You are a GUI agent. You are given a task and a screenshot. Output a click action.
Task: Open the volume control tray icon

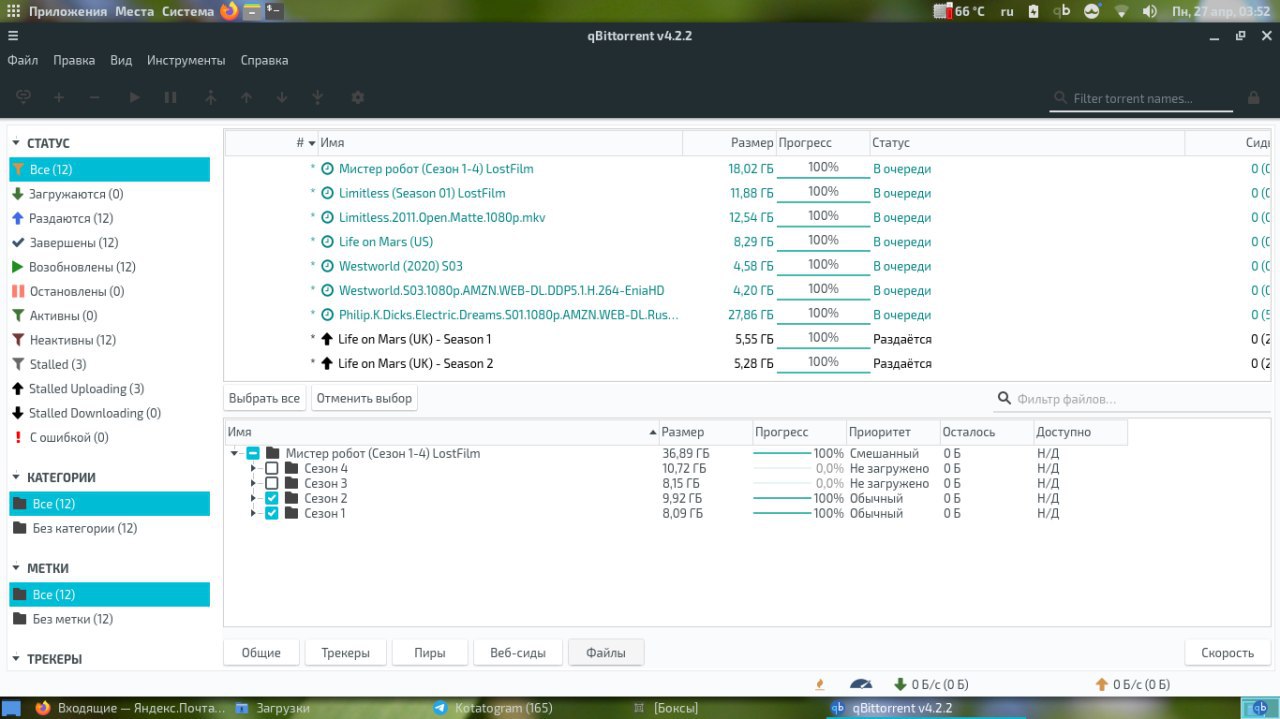1150,11
